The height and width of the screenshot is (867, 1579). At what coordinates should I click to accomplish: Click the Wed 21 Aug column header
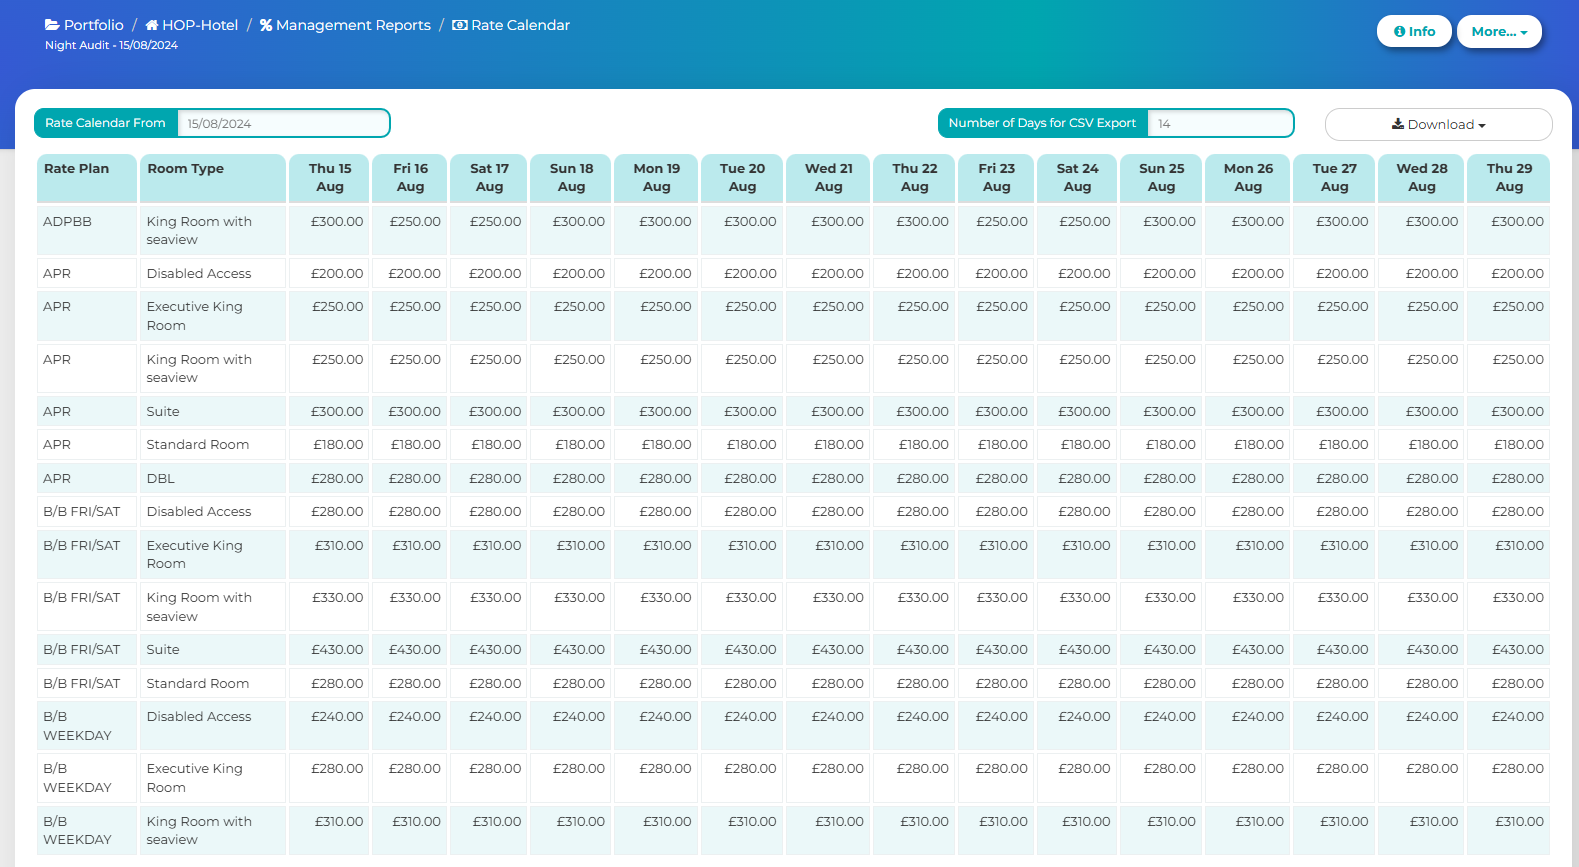click(828, 178)
